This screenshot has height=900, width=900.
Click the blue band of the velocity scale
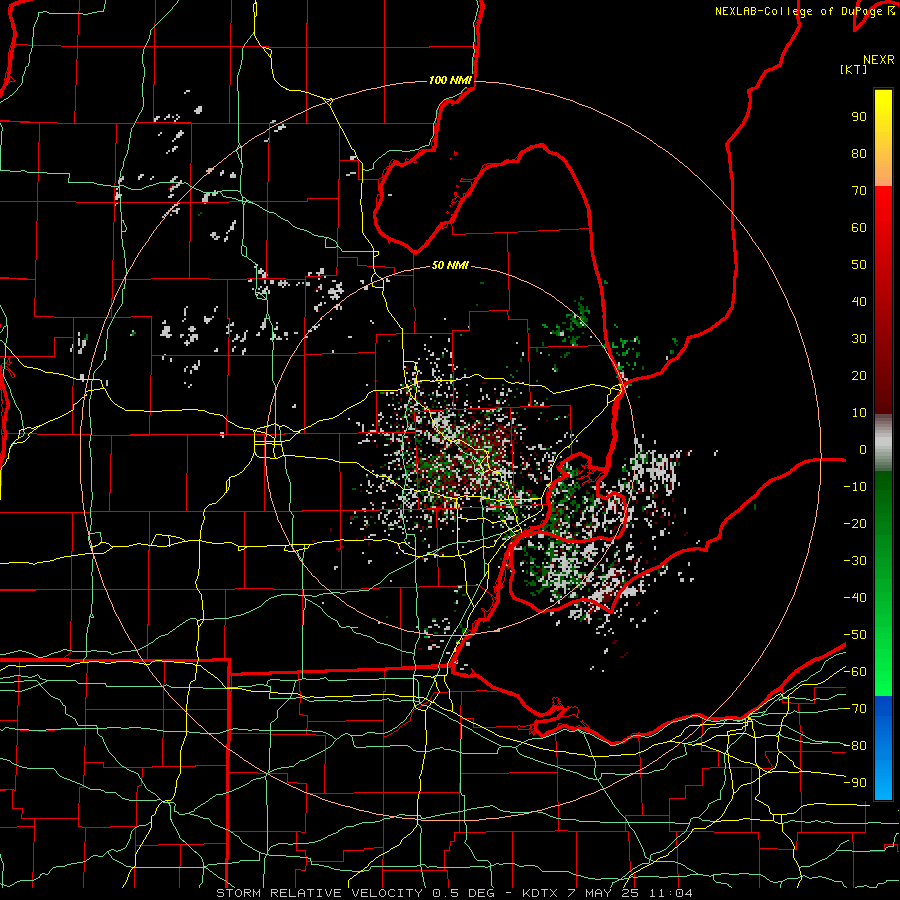tap(883, 746)
